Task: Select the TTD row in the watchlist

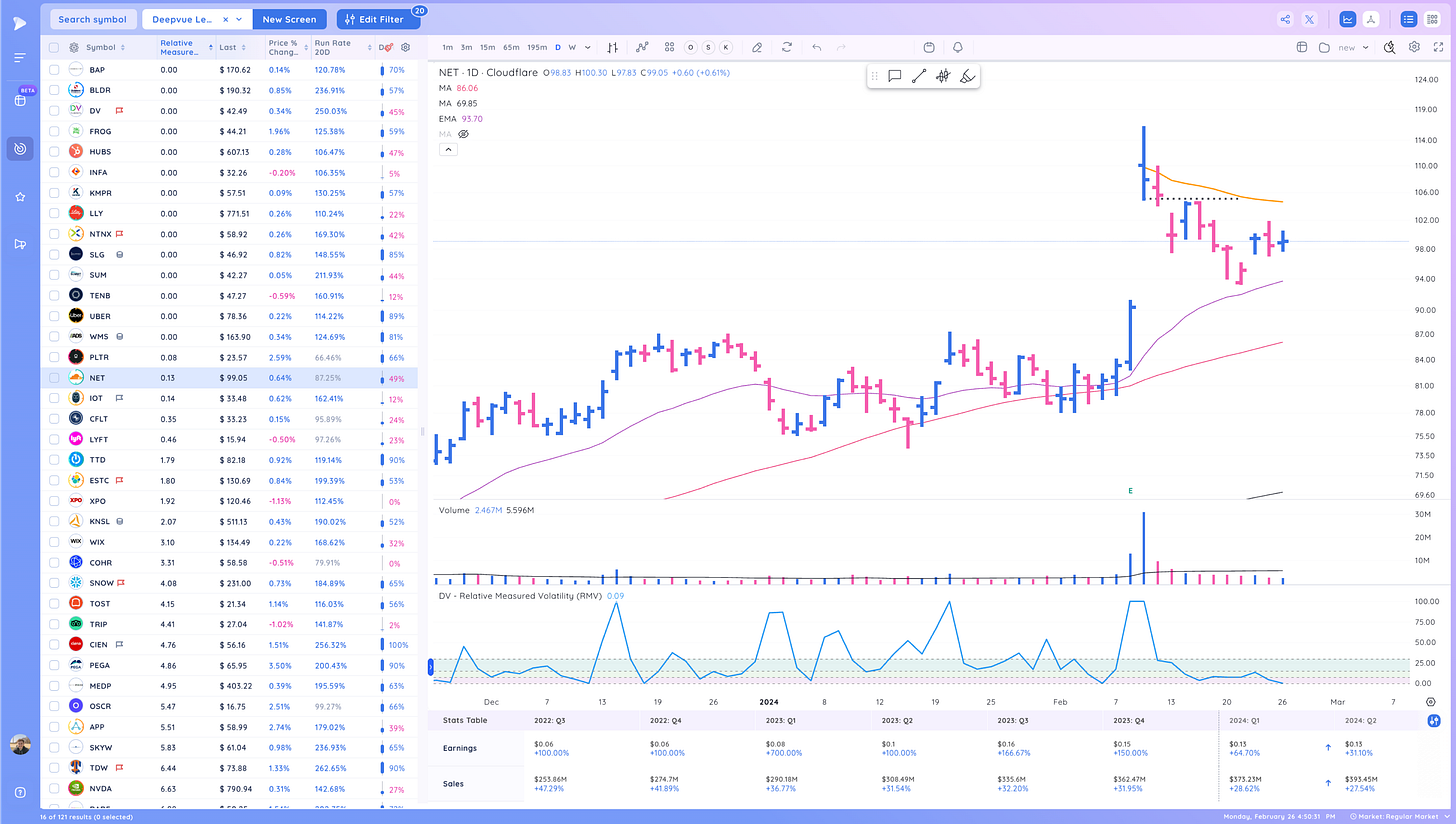Action: click(x=229, y=460)
